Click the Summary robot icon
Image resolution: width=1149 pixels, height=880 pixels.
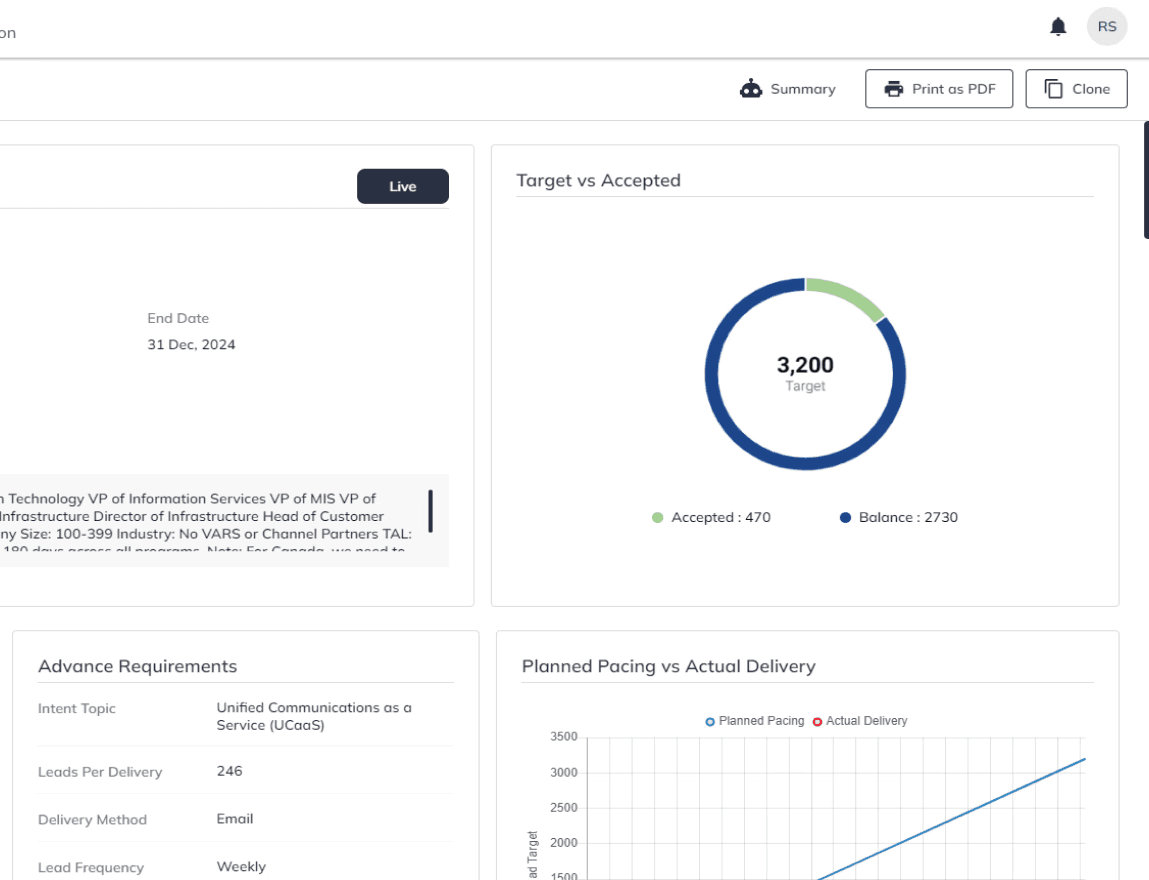751,89
